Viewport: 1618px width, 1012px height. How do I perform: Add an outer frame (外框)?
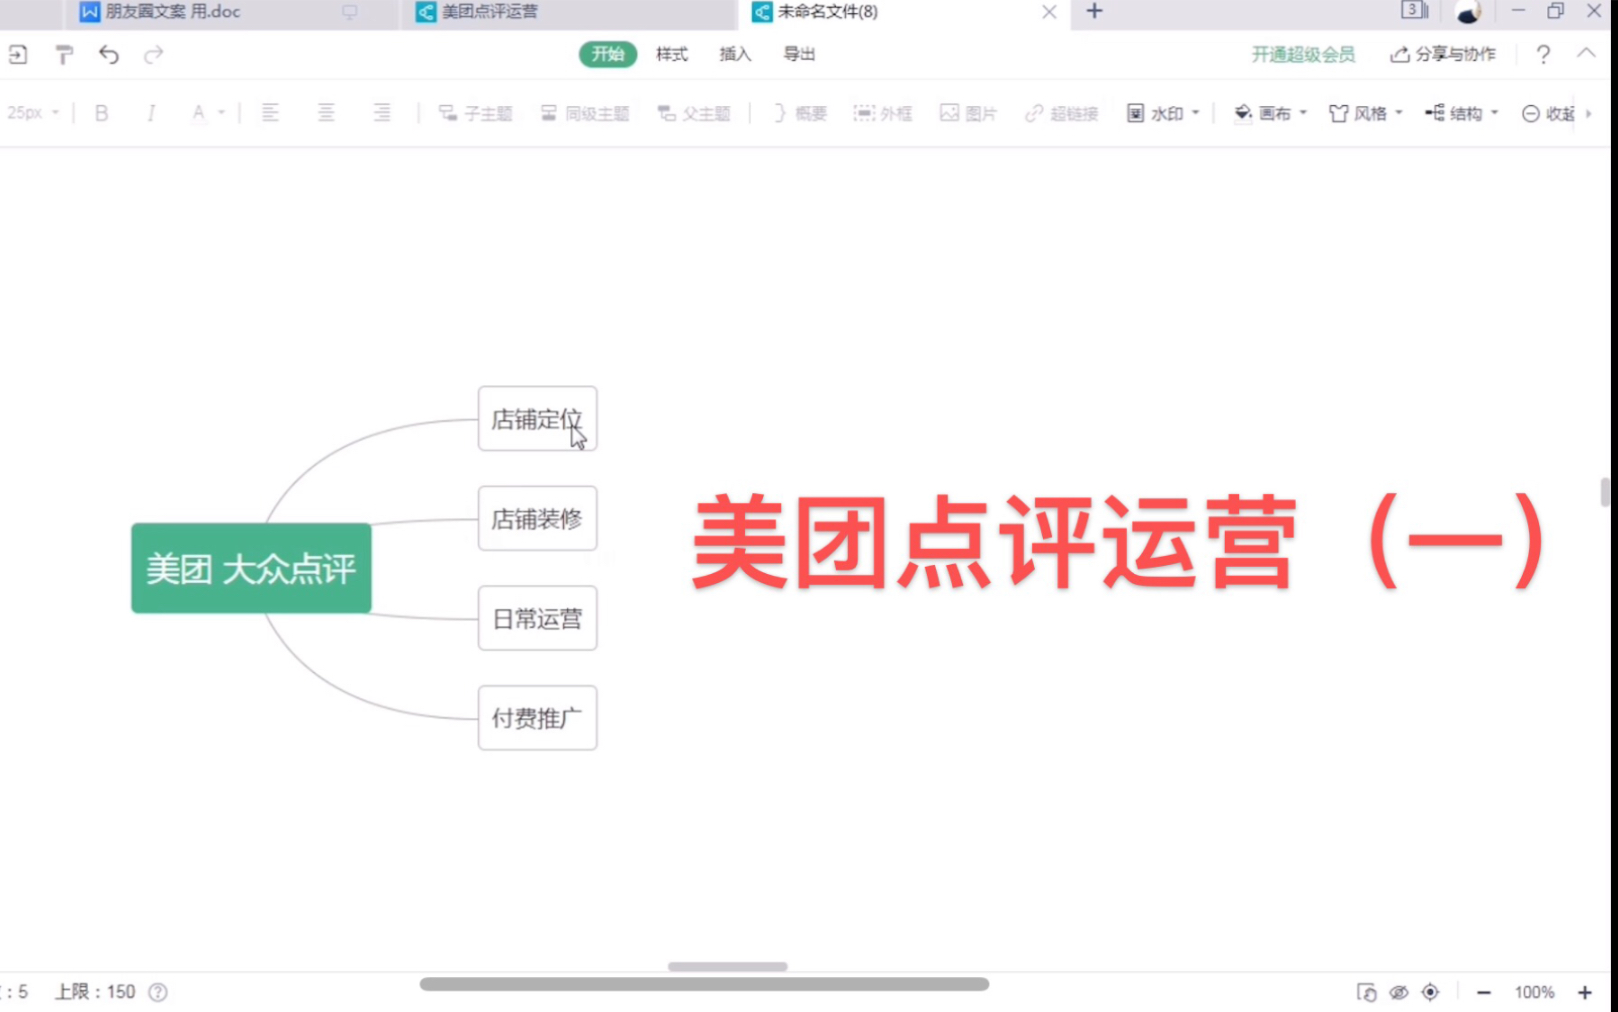click(x=883, y=113)
